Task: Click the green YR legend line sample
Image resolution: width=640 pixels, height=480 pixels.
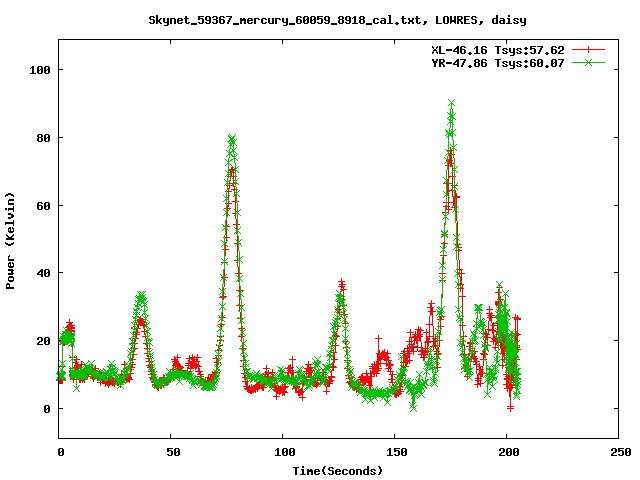Action: click(x=588, y=62)
